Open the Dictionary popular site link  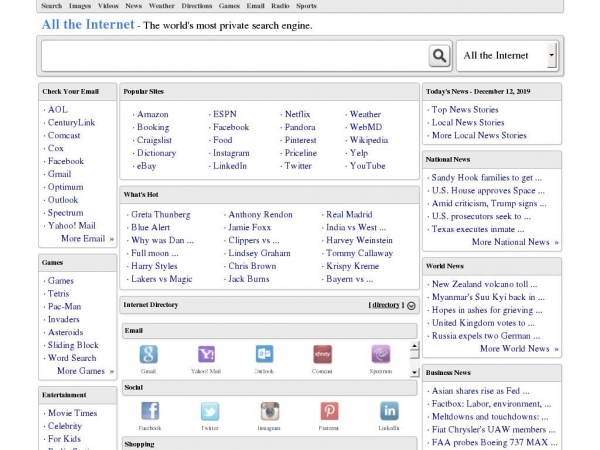click(157, 153)
